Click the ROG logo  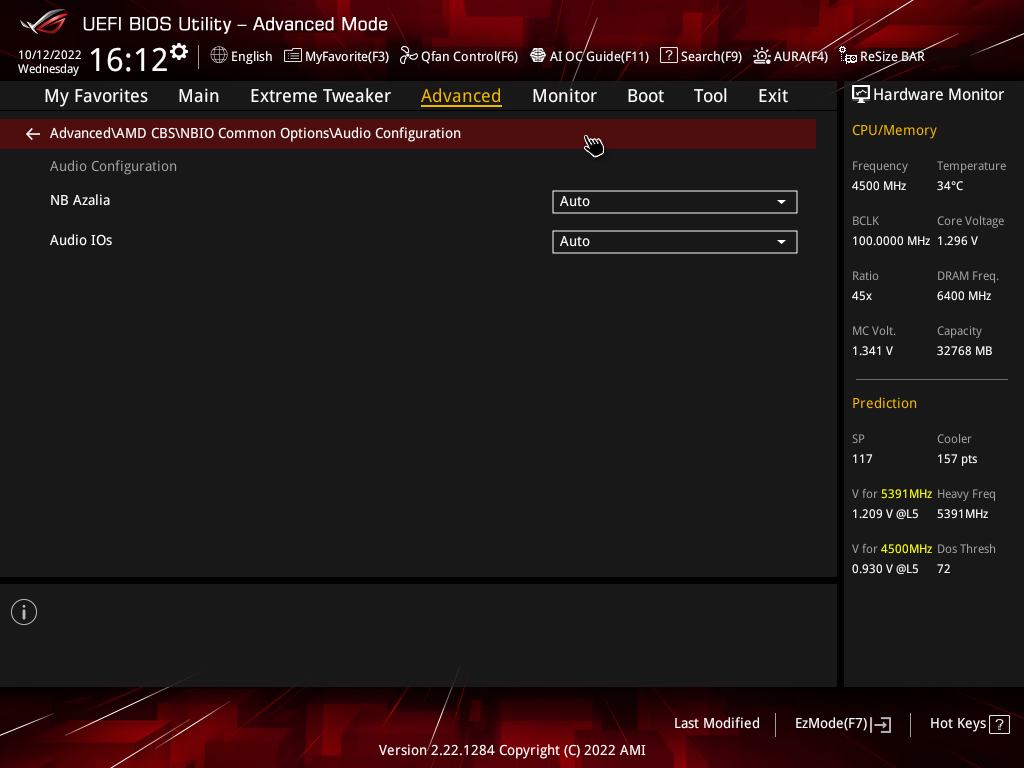click(43, 22)
